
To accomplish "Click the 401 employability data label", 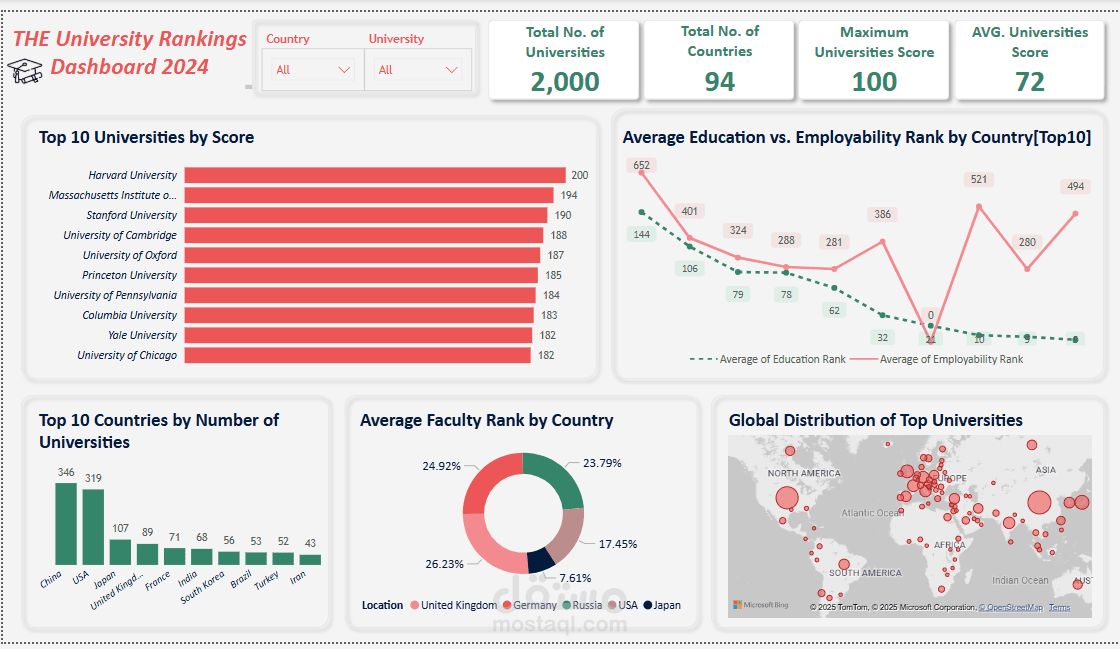I will (689, 211).
